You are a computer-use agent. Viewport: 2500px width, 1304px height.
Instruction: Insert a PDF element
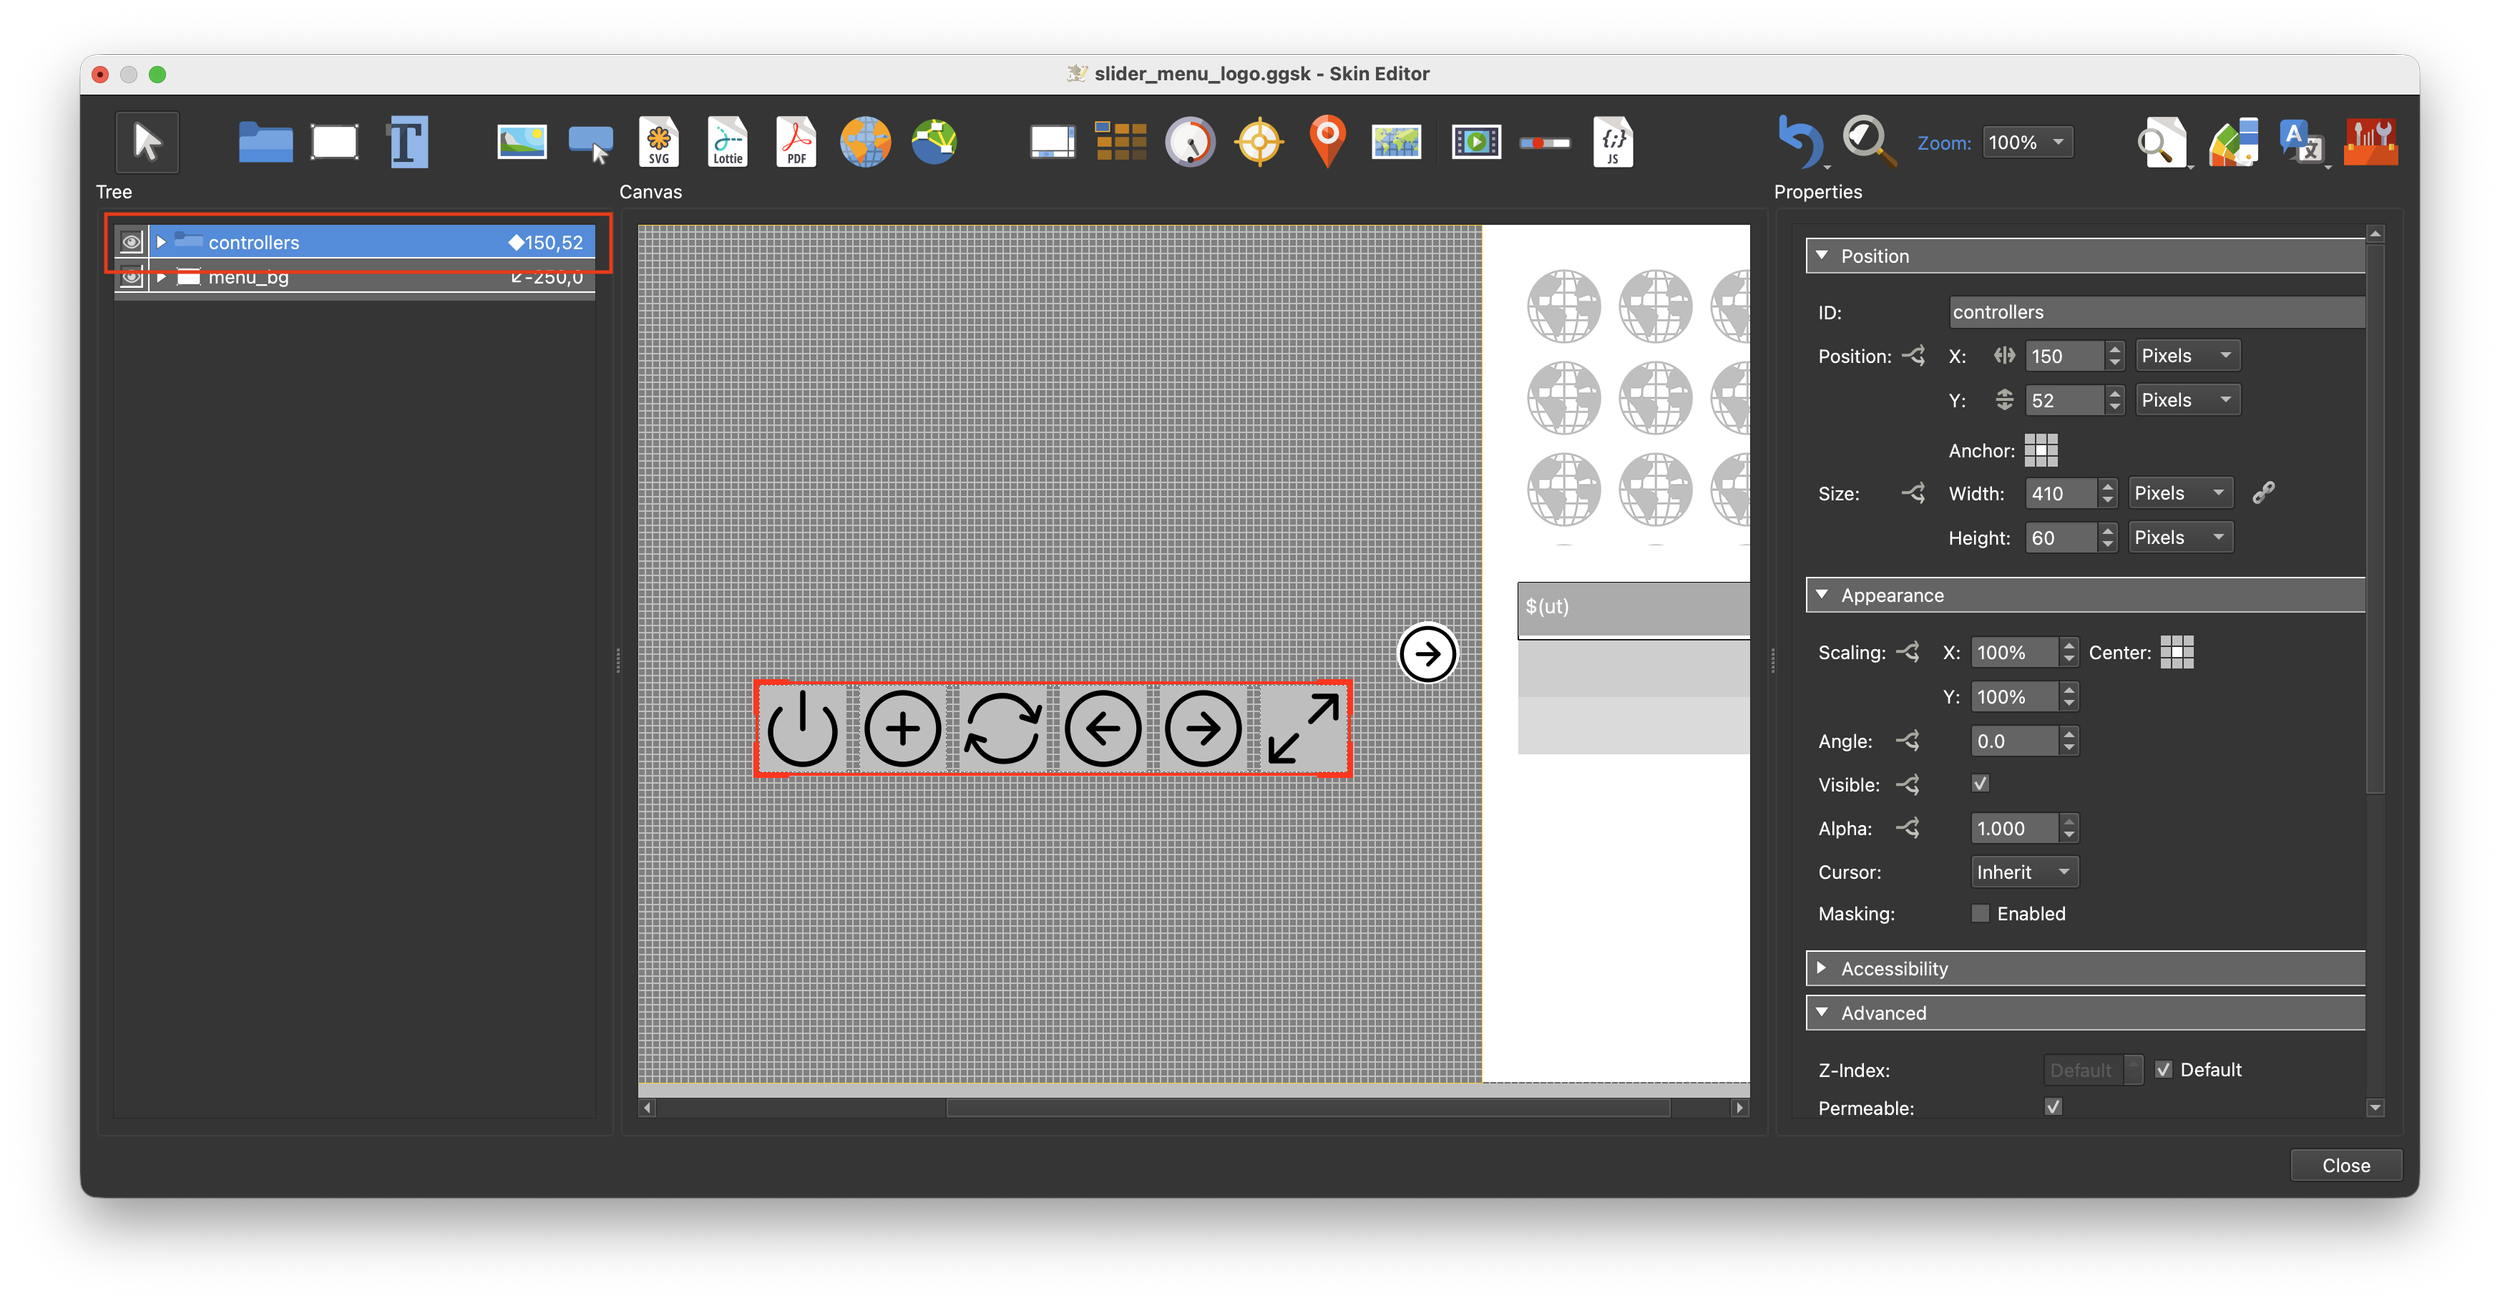tap(796, 142)
